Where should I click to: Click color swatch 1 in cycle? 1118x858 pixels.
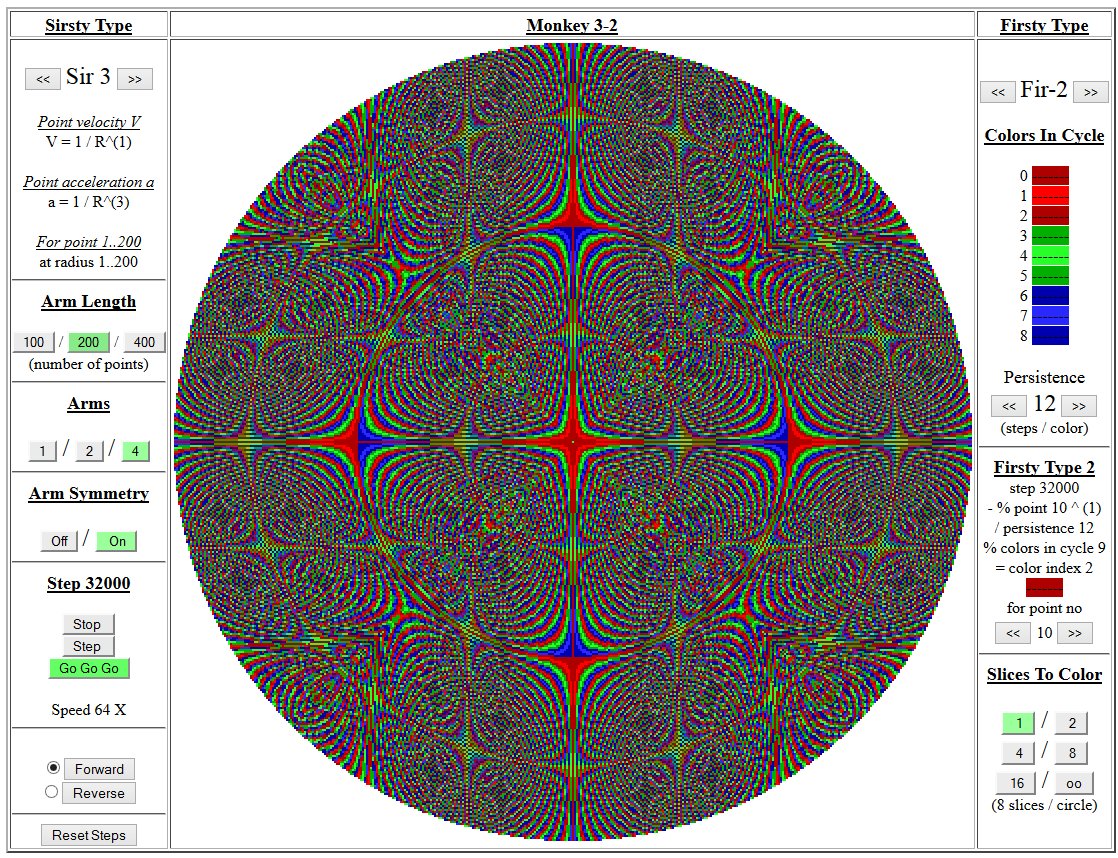coord(1050,195)
